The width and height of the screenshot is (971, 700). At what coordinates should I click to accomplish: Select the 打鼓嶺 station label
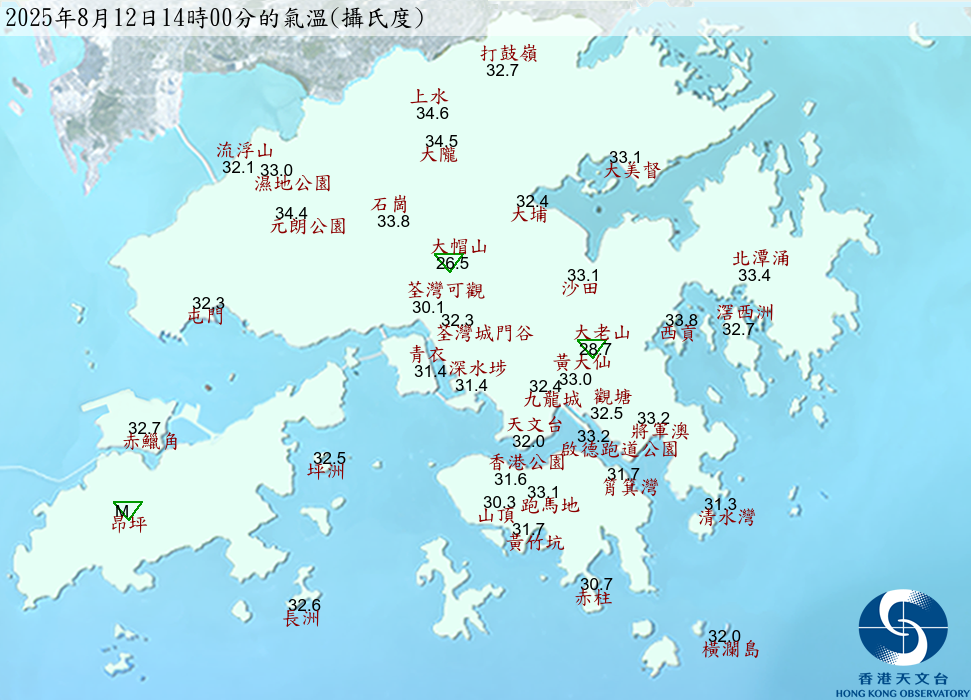coord(509,53)
